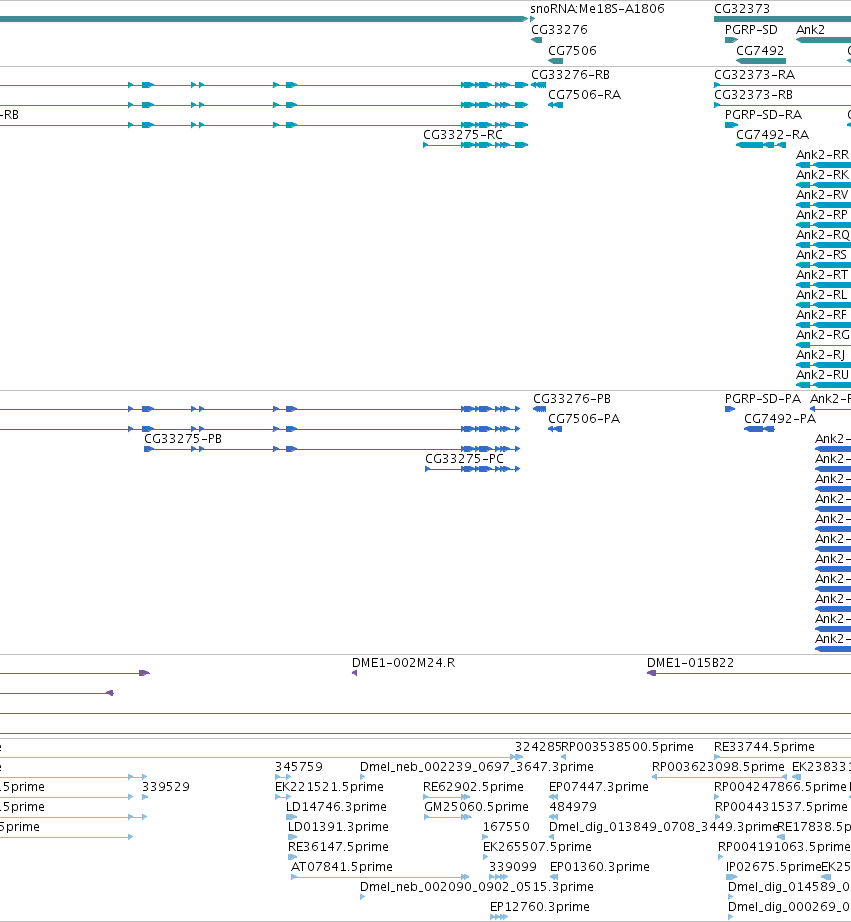
Task: Click the CG33276-RB transcript label
Action: coord(570,75)
